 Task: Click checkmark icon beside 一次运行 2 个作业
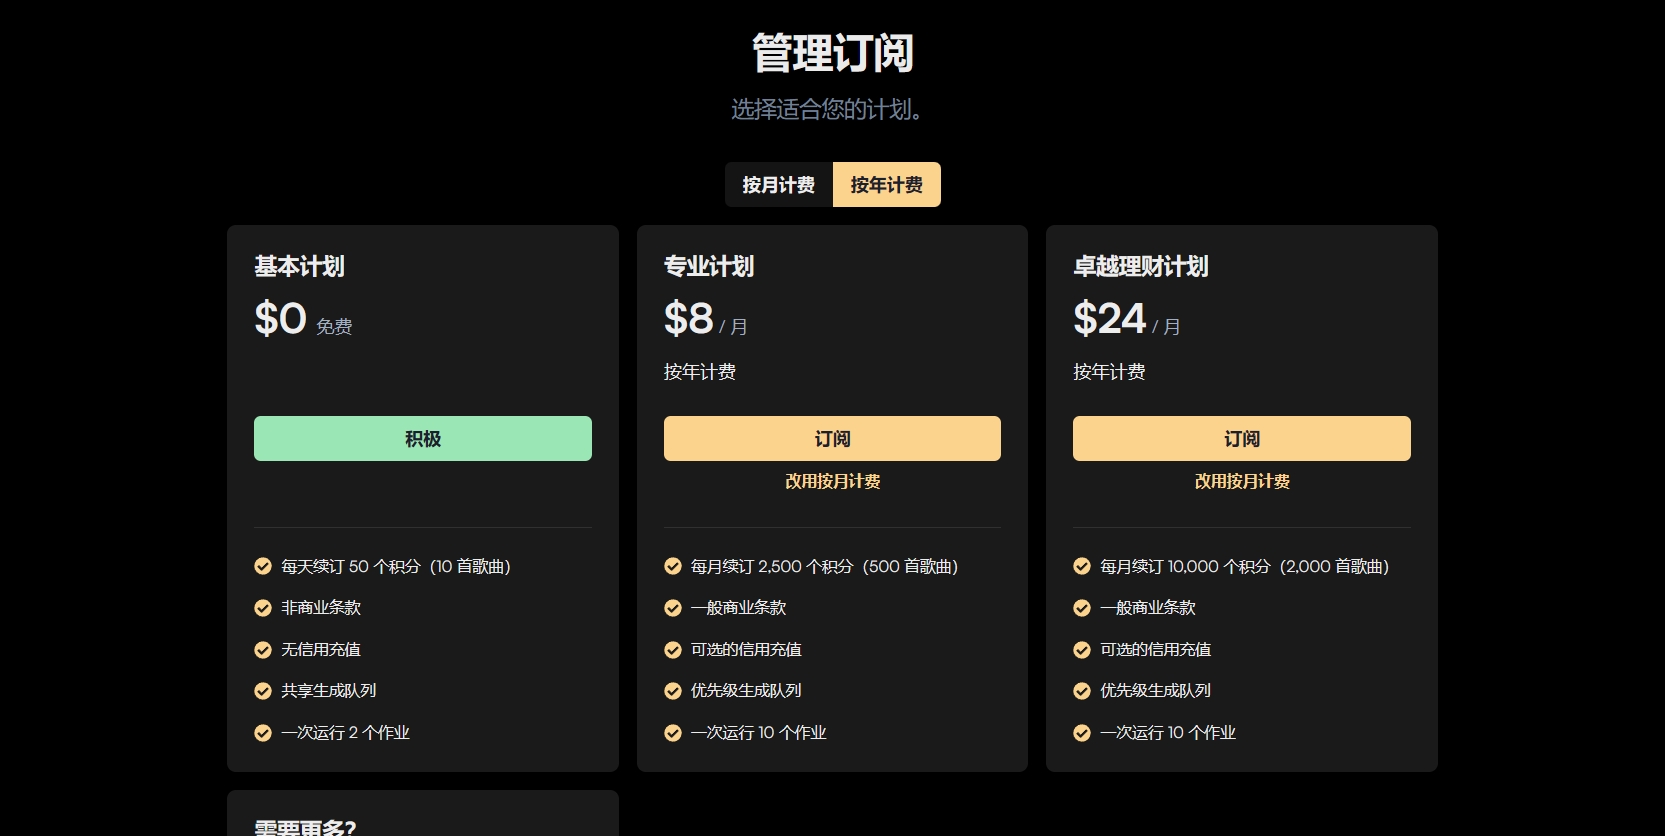click(263, 733)
